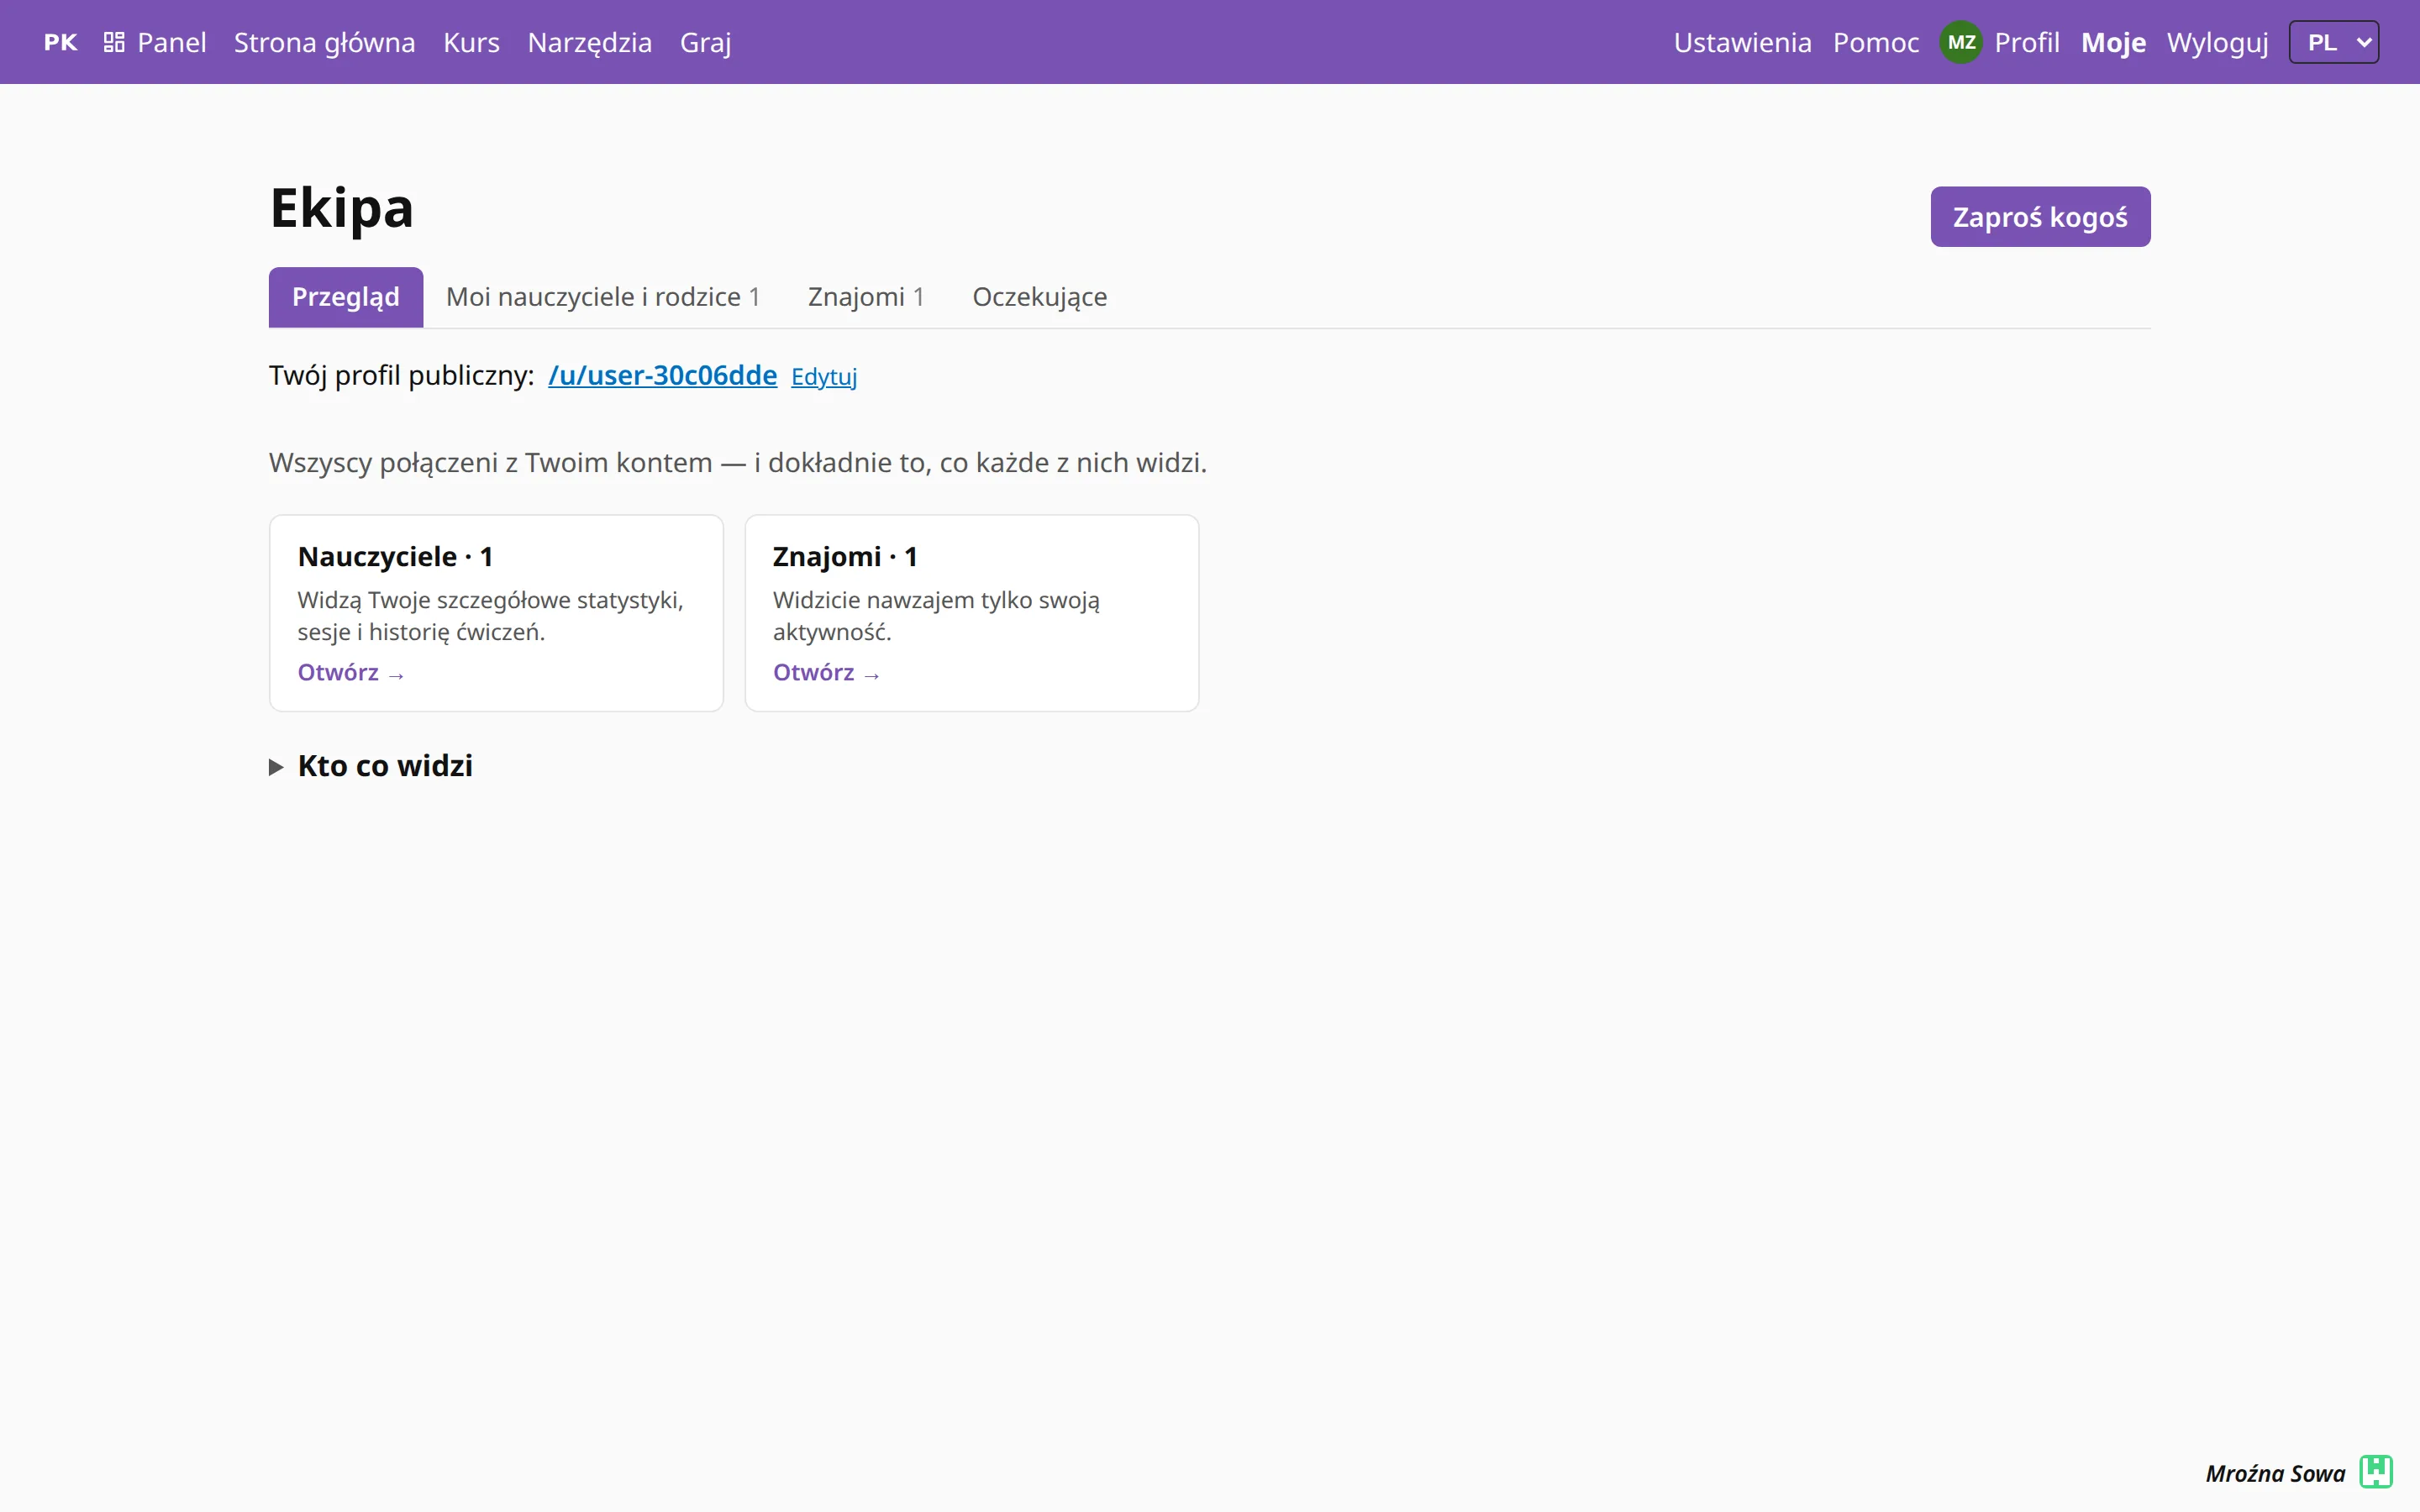Open the Kurs menu item
Viewport: 2420px width, 1512px height.
[x=471, y=42]
